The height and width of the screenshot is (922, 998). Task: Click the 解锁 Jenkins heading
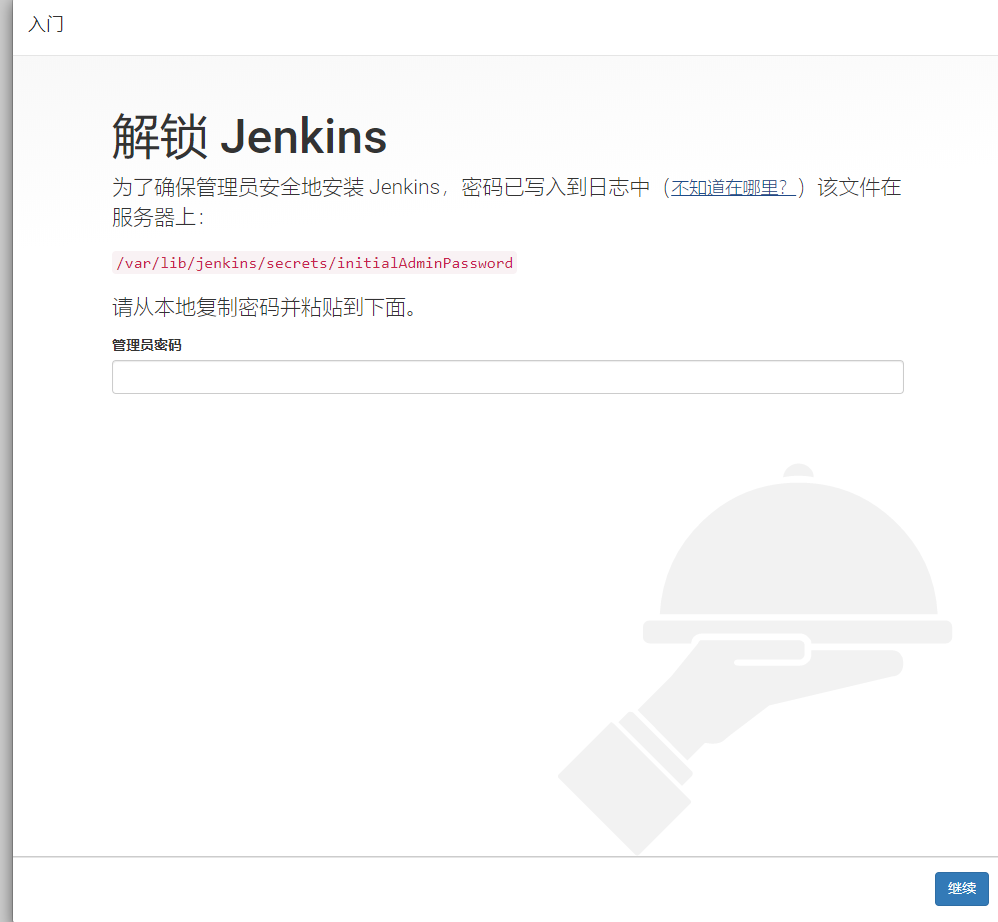pos(250,136)
